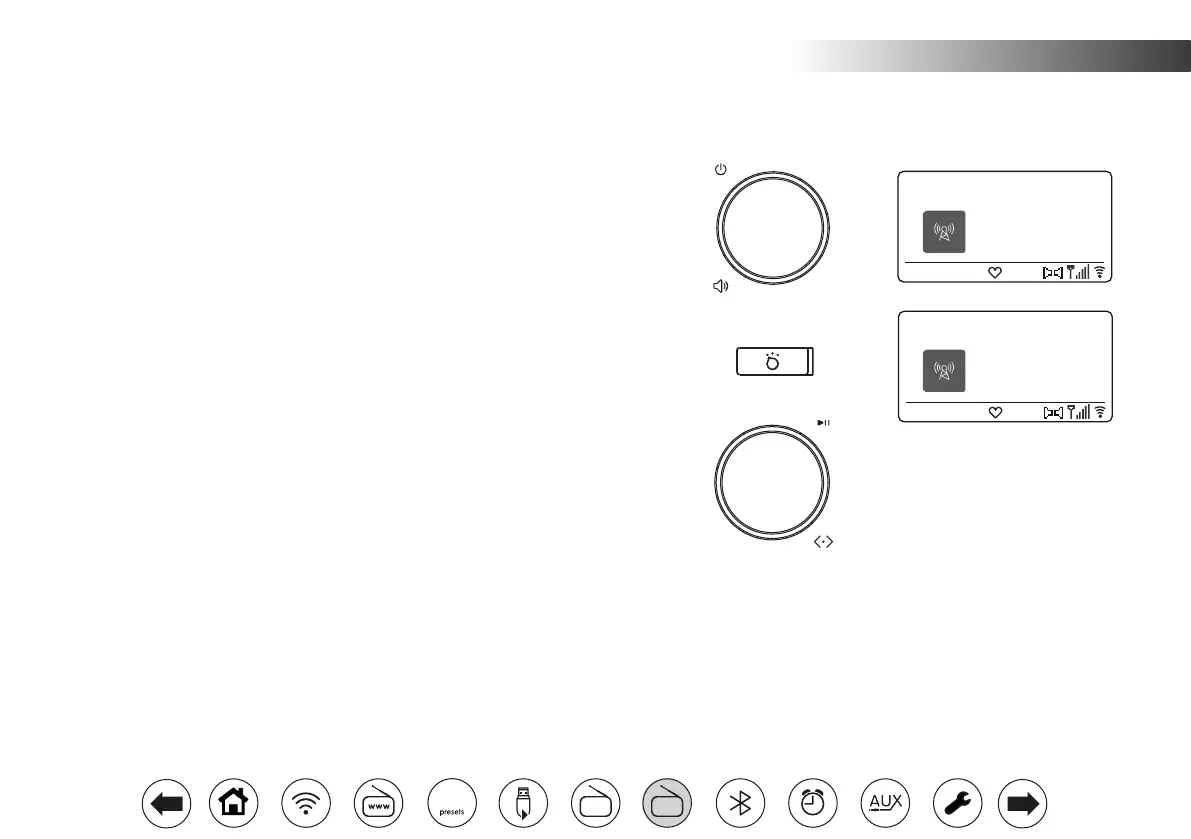Open the AUX input section
1191x839 pixels.
[886, 803]
